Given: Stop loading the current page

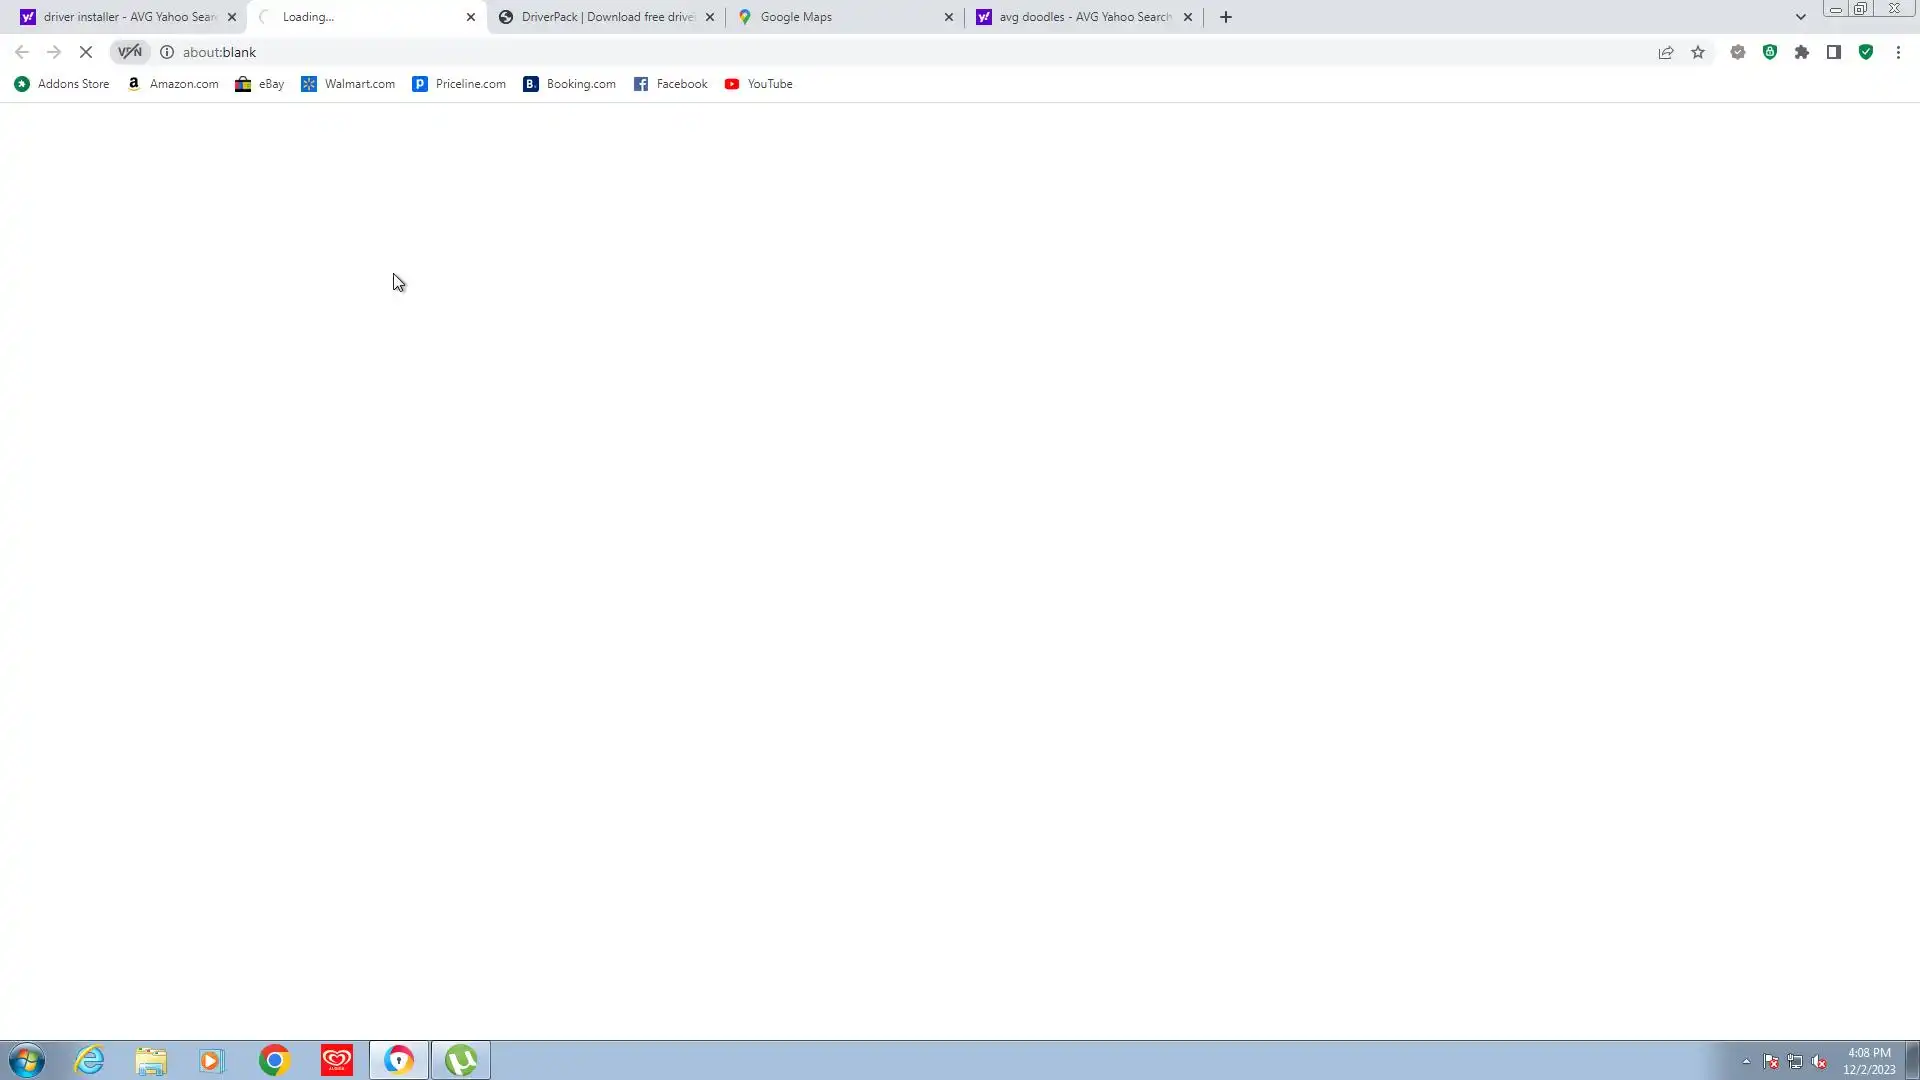Looking at the screenshot, I should tap(86, 52).
